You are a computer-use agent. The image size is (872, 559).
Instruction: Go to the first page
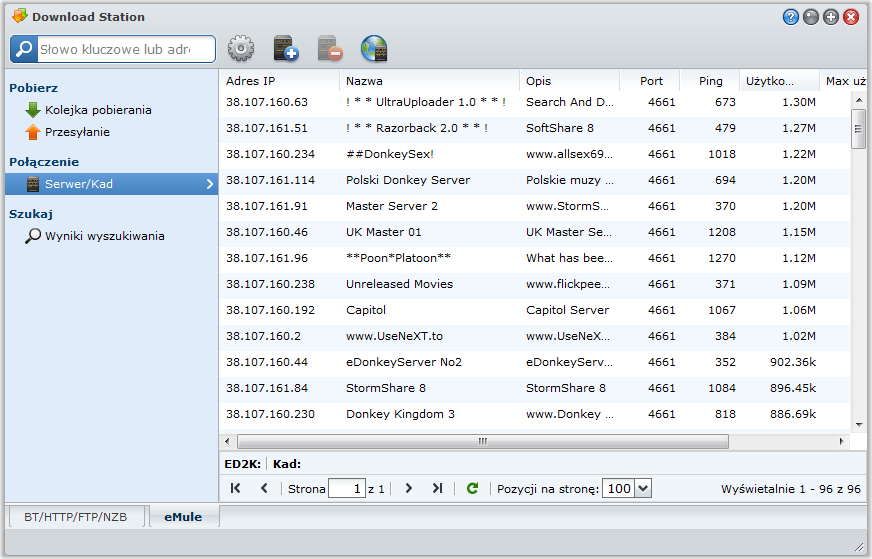(235, 488)
